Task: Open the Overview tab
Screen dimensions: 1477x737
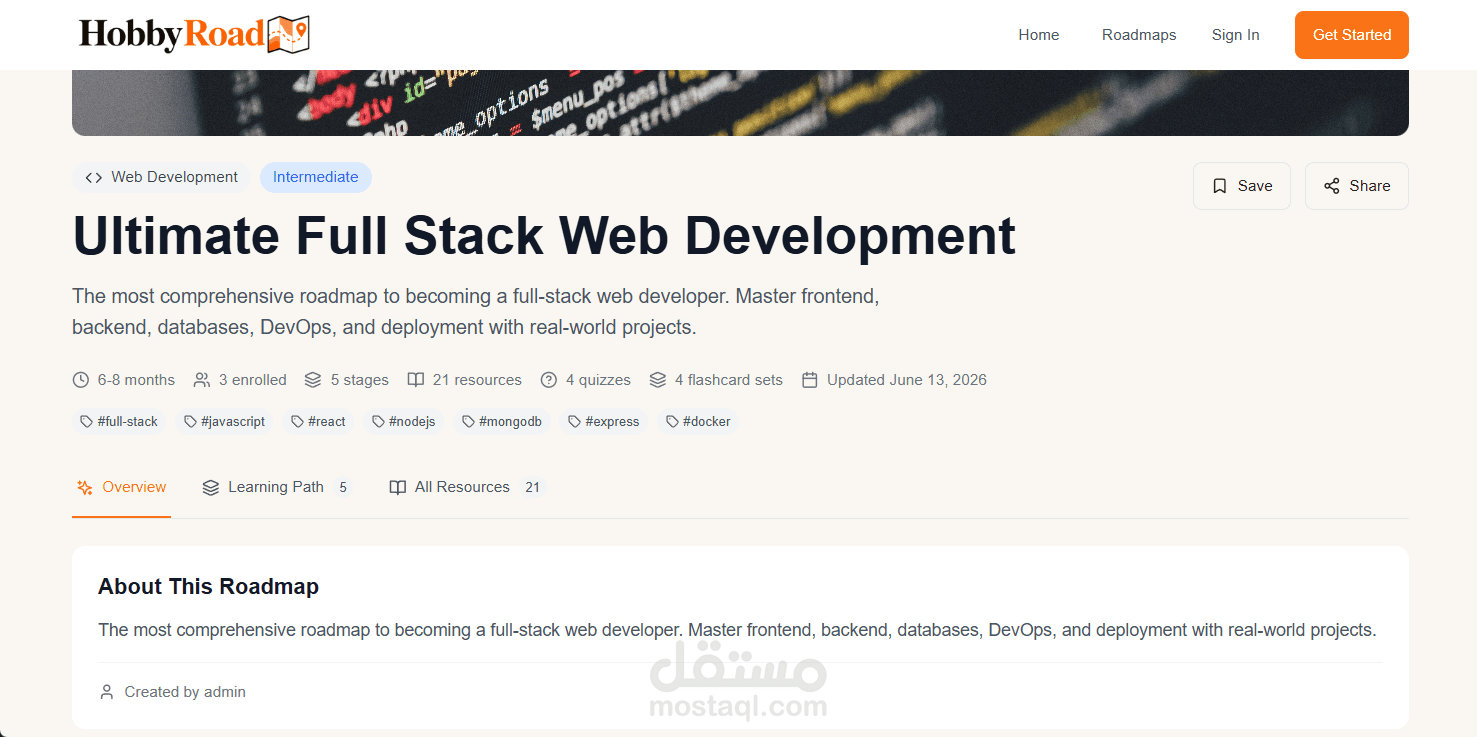Action: point(122,487)
